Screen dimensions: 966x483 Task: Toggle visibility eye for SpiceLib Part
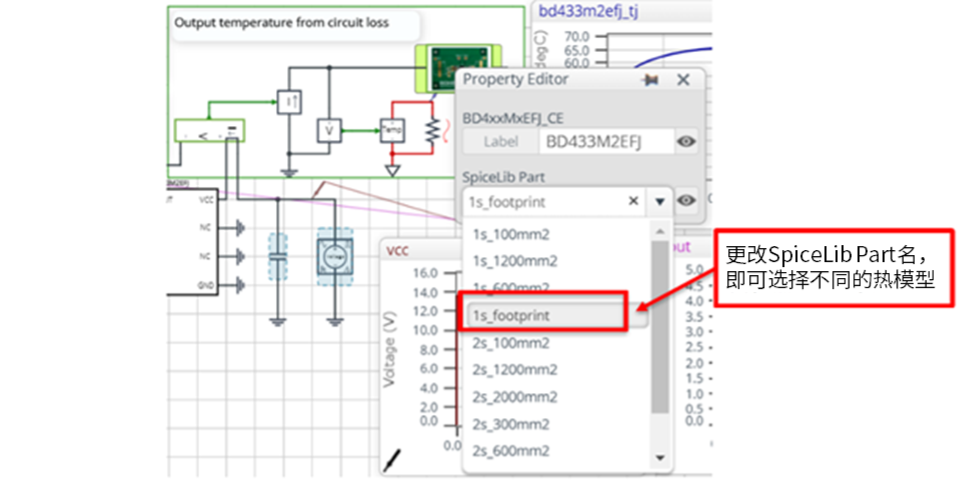[685, 201]
